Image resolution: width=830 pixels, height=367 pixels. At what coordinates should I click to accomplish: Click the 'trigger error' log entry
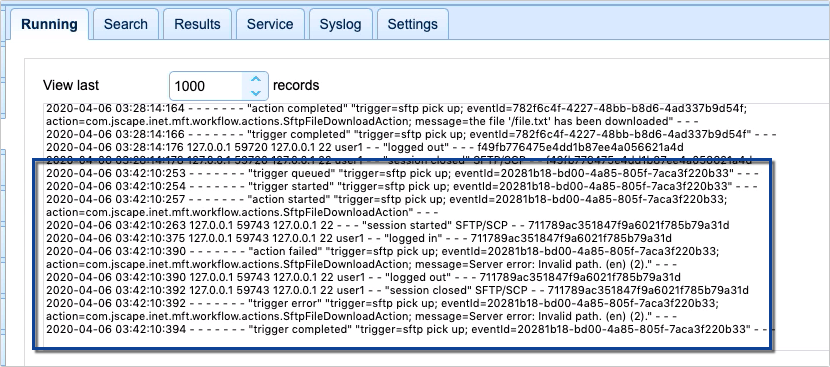(x=383, y=310)
